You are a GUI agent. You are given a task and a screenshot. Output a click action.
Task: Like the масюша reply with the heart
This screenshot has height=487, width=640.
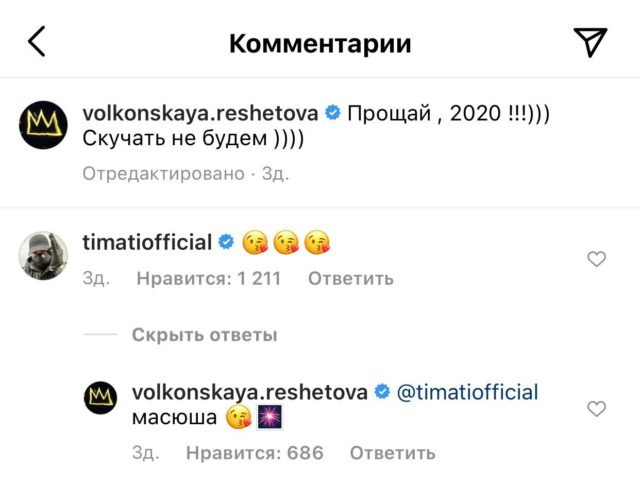click(596, 409)
